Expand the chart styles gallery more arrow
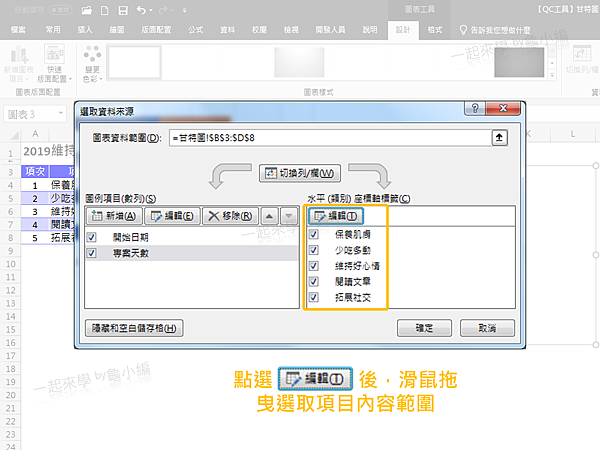Screen dimensions: 600x450 [x=552, y=75]
